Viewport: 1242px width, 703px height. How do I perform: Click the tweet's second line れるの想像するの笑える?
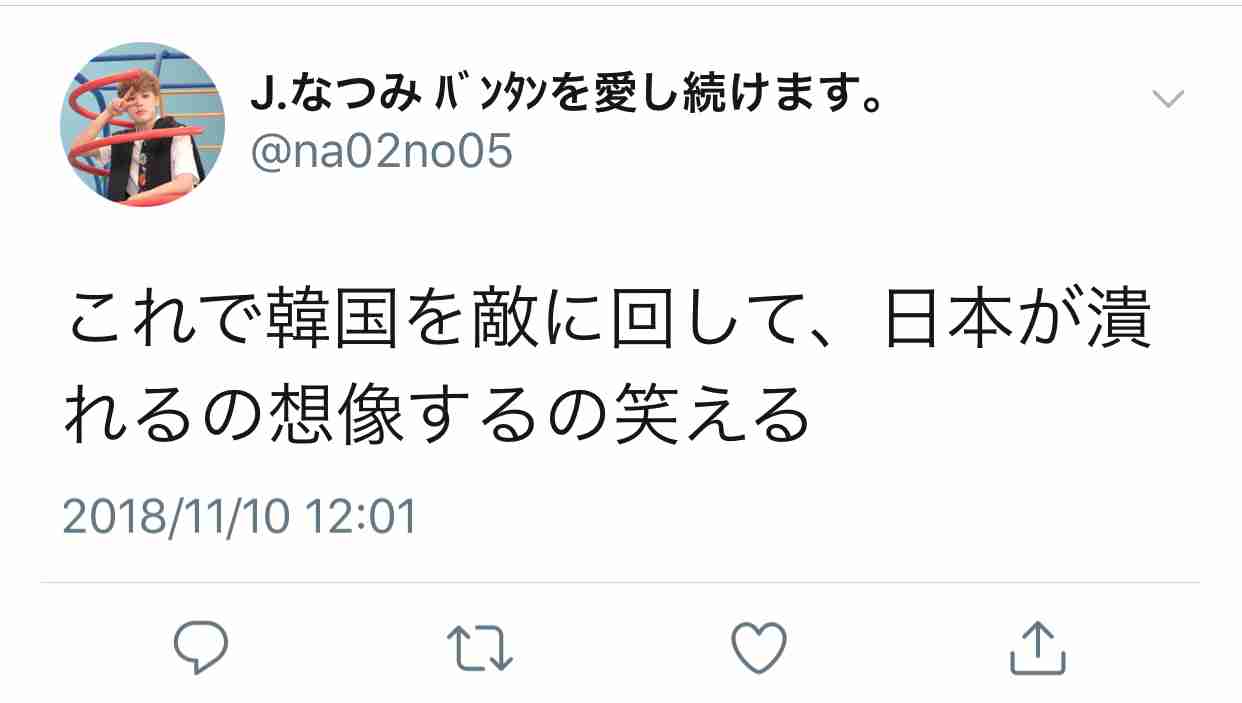[436, 413]
